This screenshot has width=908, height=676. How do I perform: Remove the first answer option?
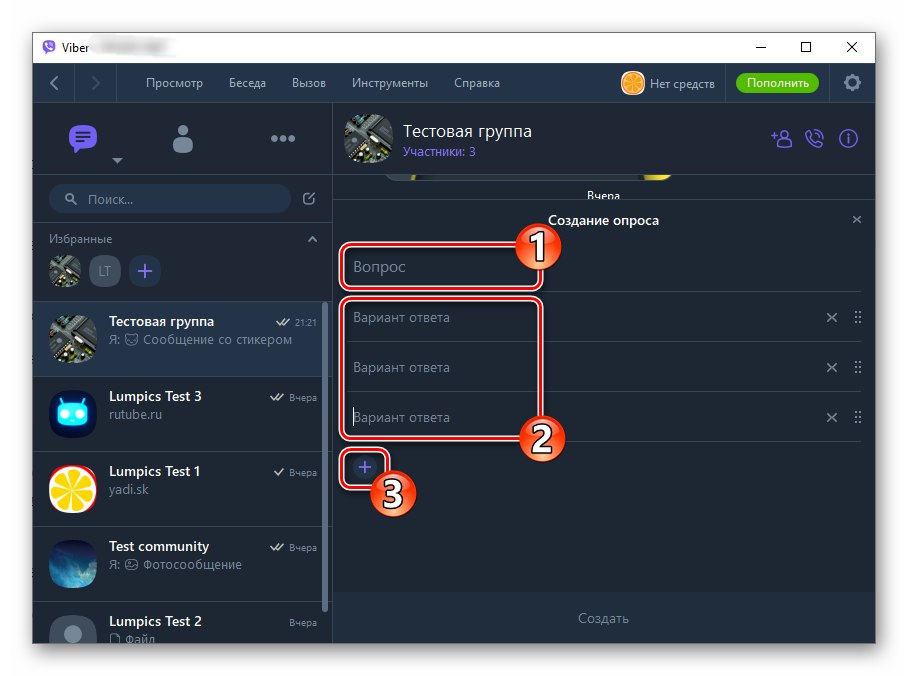[x=832, y=317]
